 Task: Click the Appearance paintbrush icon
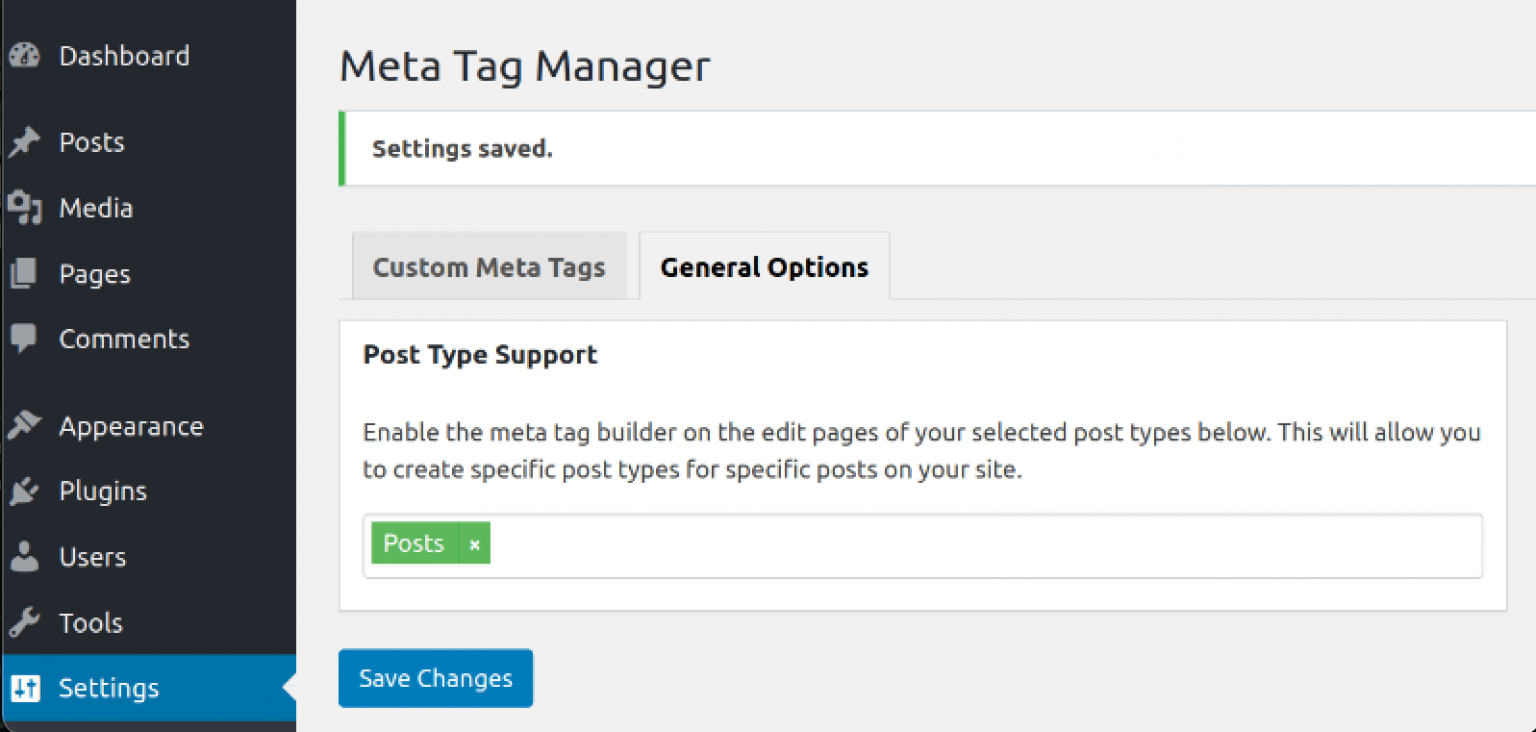(x=23, y=426)
